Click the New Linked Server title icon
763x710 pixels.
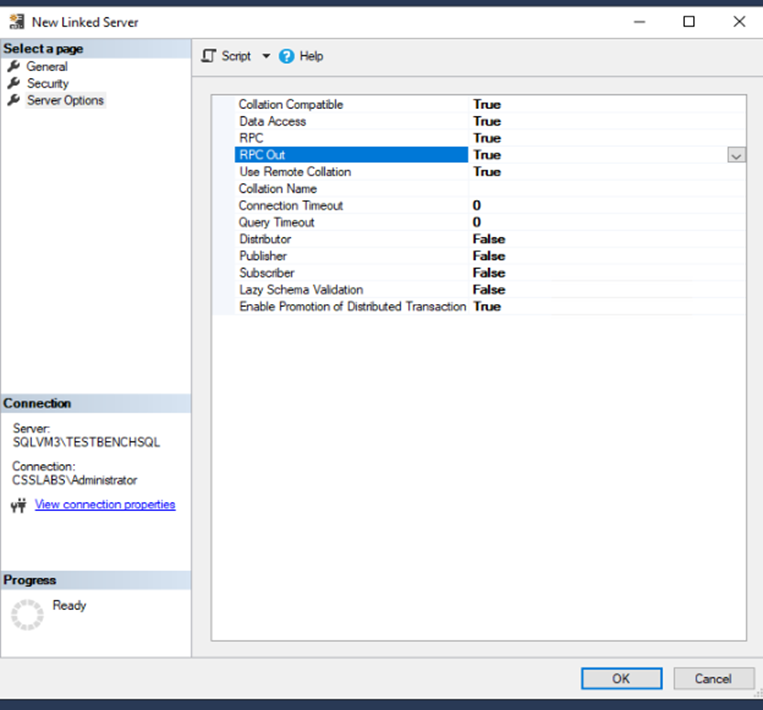point(17,21)
